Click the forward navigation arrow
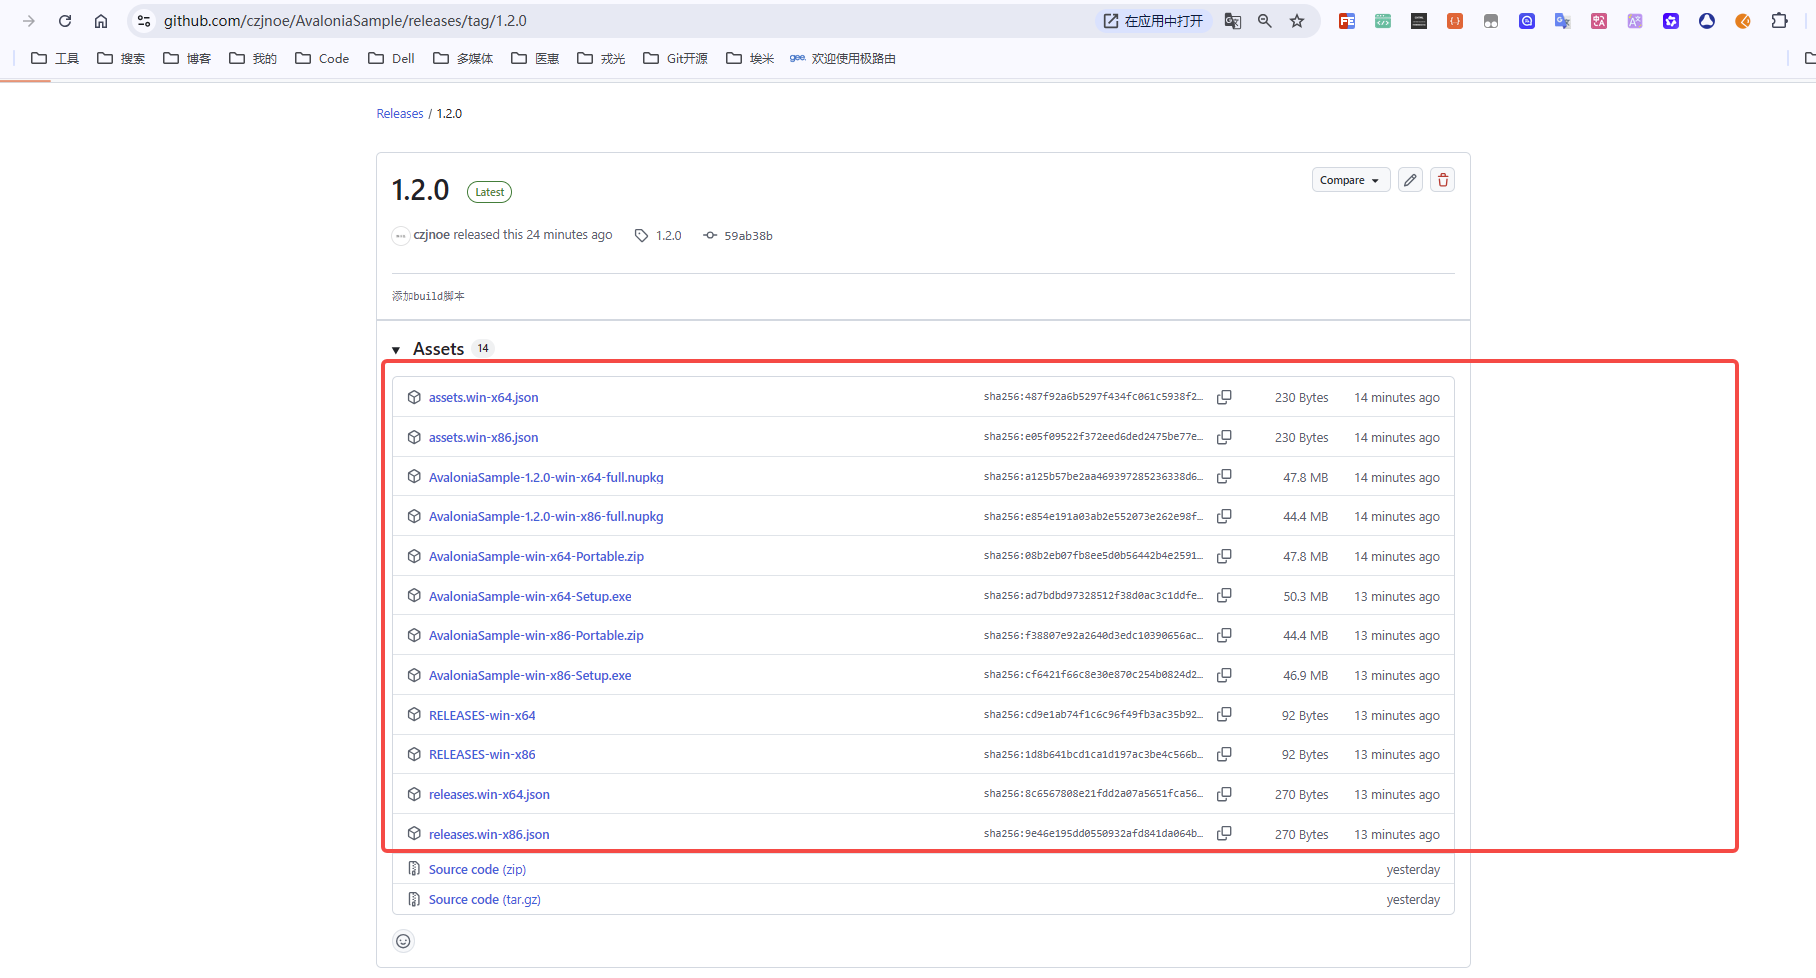The image size is (1816, 978). point(29,21)
